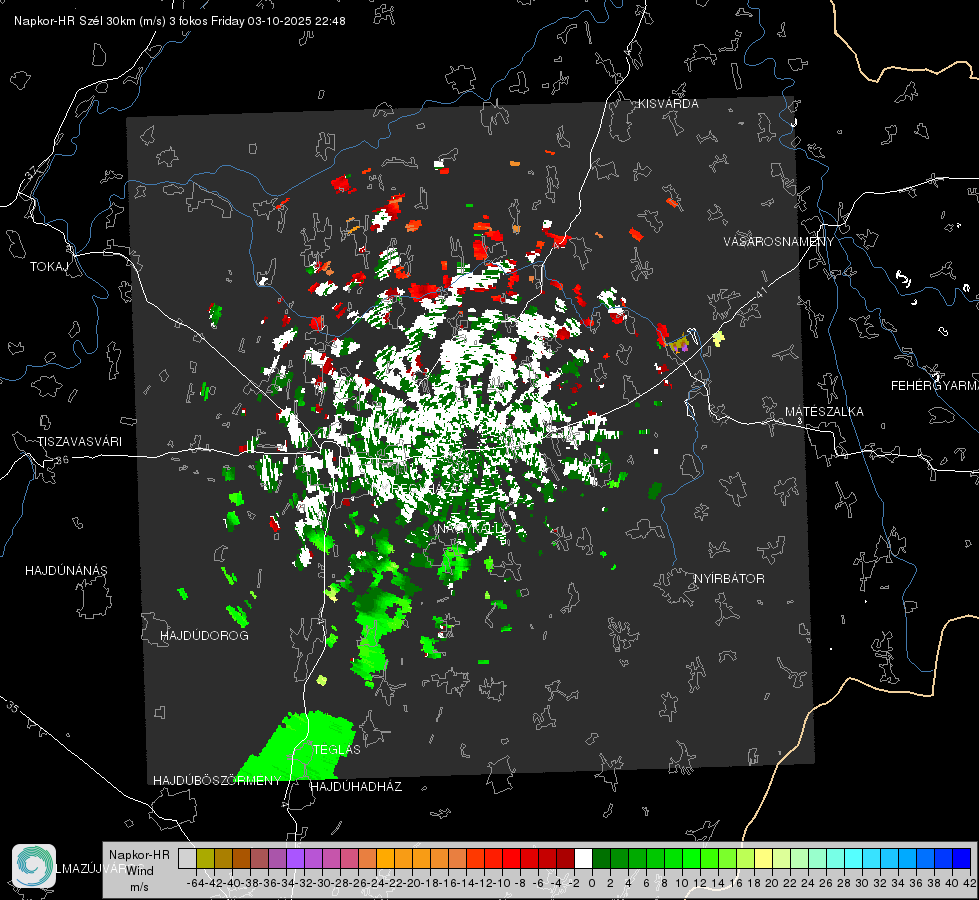The width and height of the screenshot is (979, 900).
Task: Select the NYÍRBÁTOR town label
Action: tap(729, 579)
